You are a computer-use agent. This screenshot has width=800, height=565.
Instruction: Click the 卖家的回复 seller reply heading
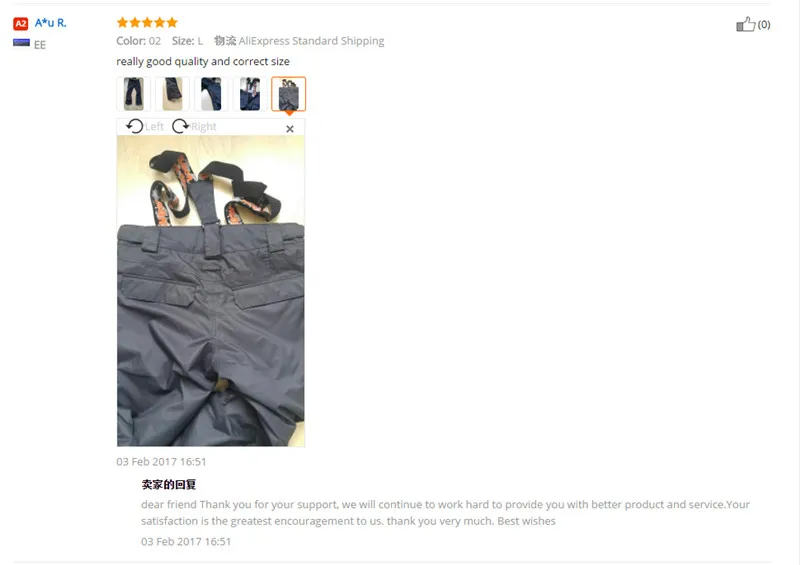[169, 484]
